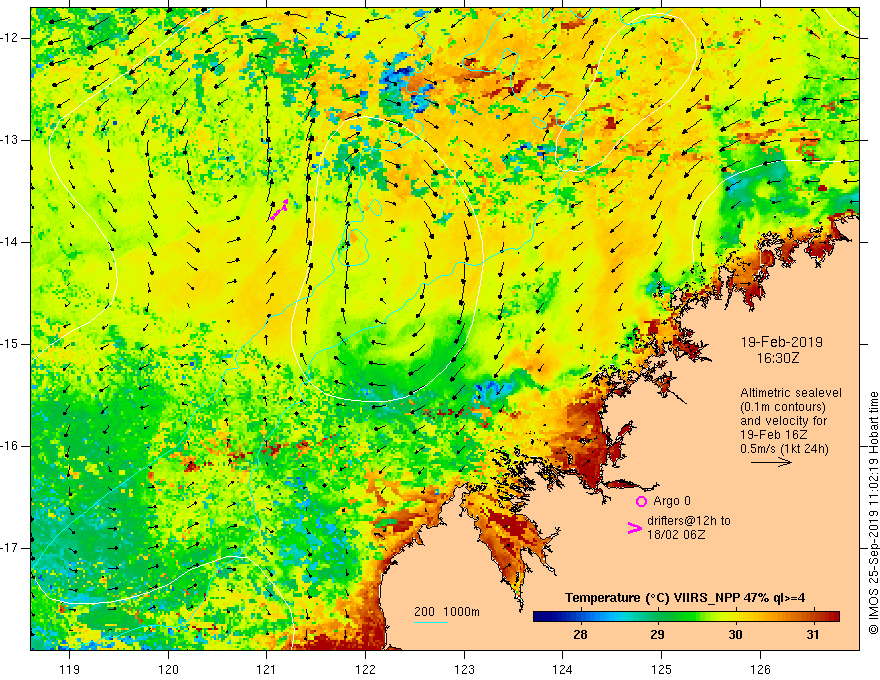Click the IMOS copyright timestamp text
The image size is (880, 680).
point(873,513)
